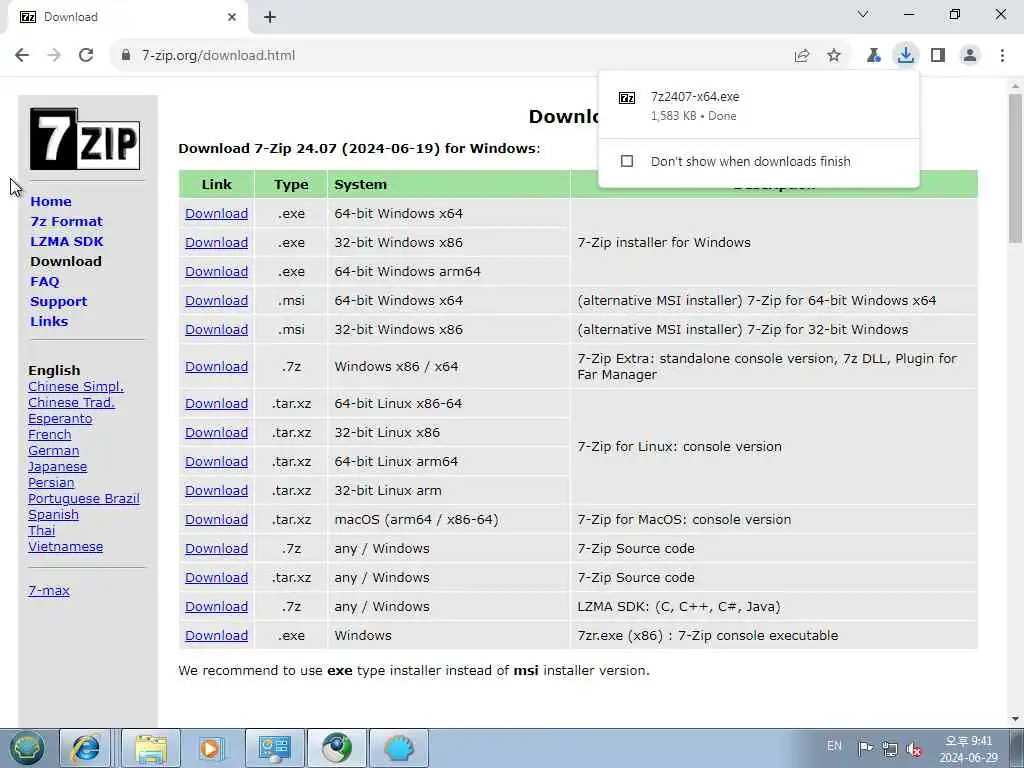
Task: Download .msi for 32-bit Windows x86
Action: click(x=216, y=329)
